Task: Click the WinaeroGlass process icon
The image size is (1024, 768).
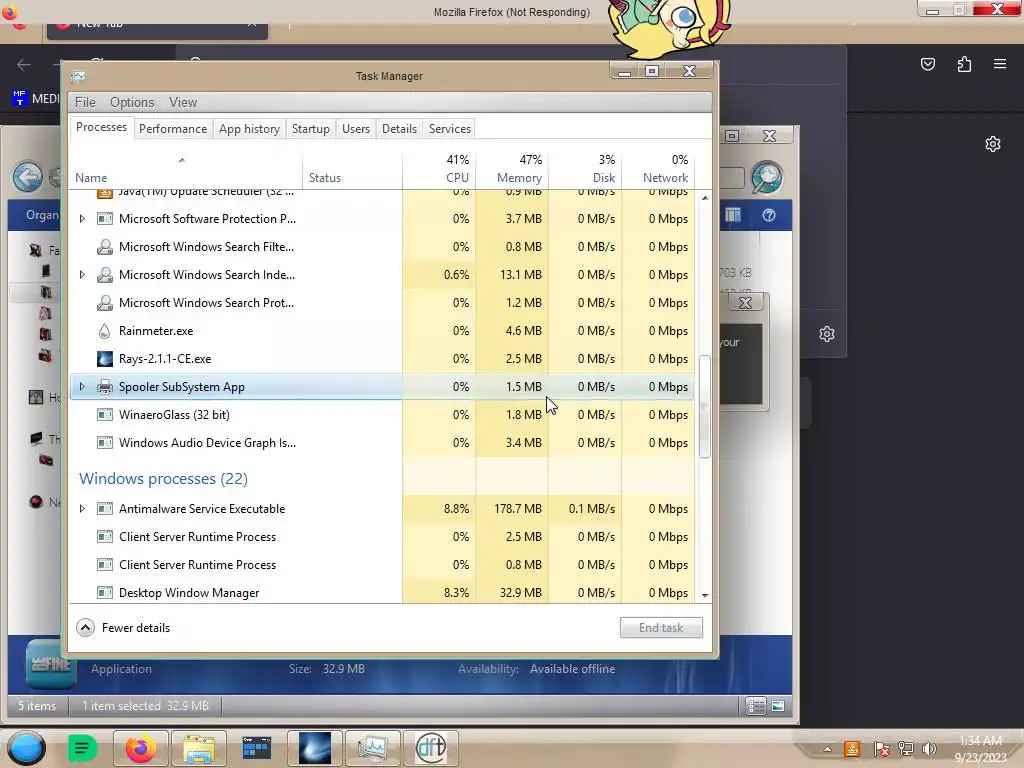Action: (104, 415)
